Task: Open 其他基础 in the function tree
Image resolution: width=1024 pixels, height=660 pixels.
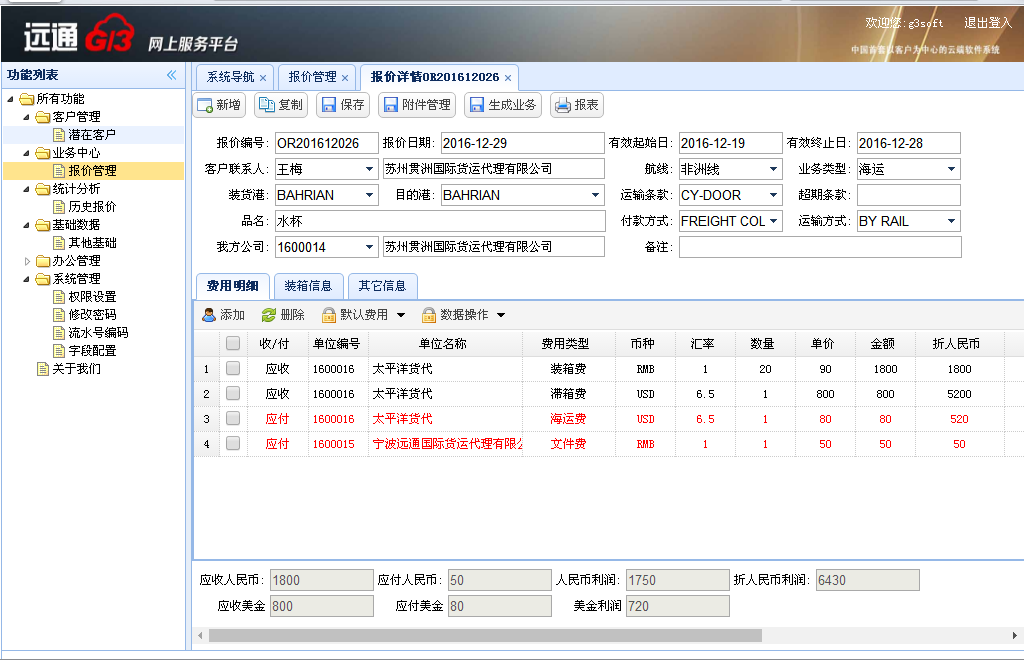Action: pyautogui.click(x=92, y=243)
